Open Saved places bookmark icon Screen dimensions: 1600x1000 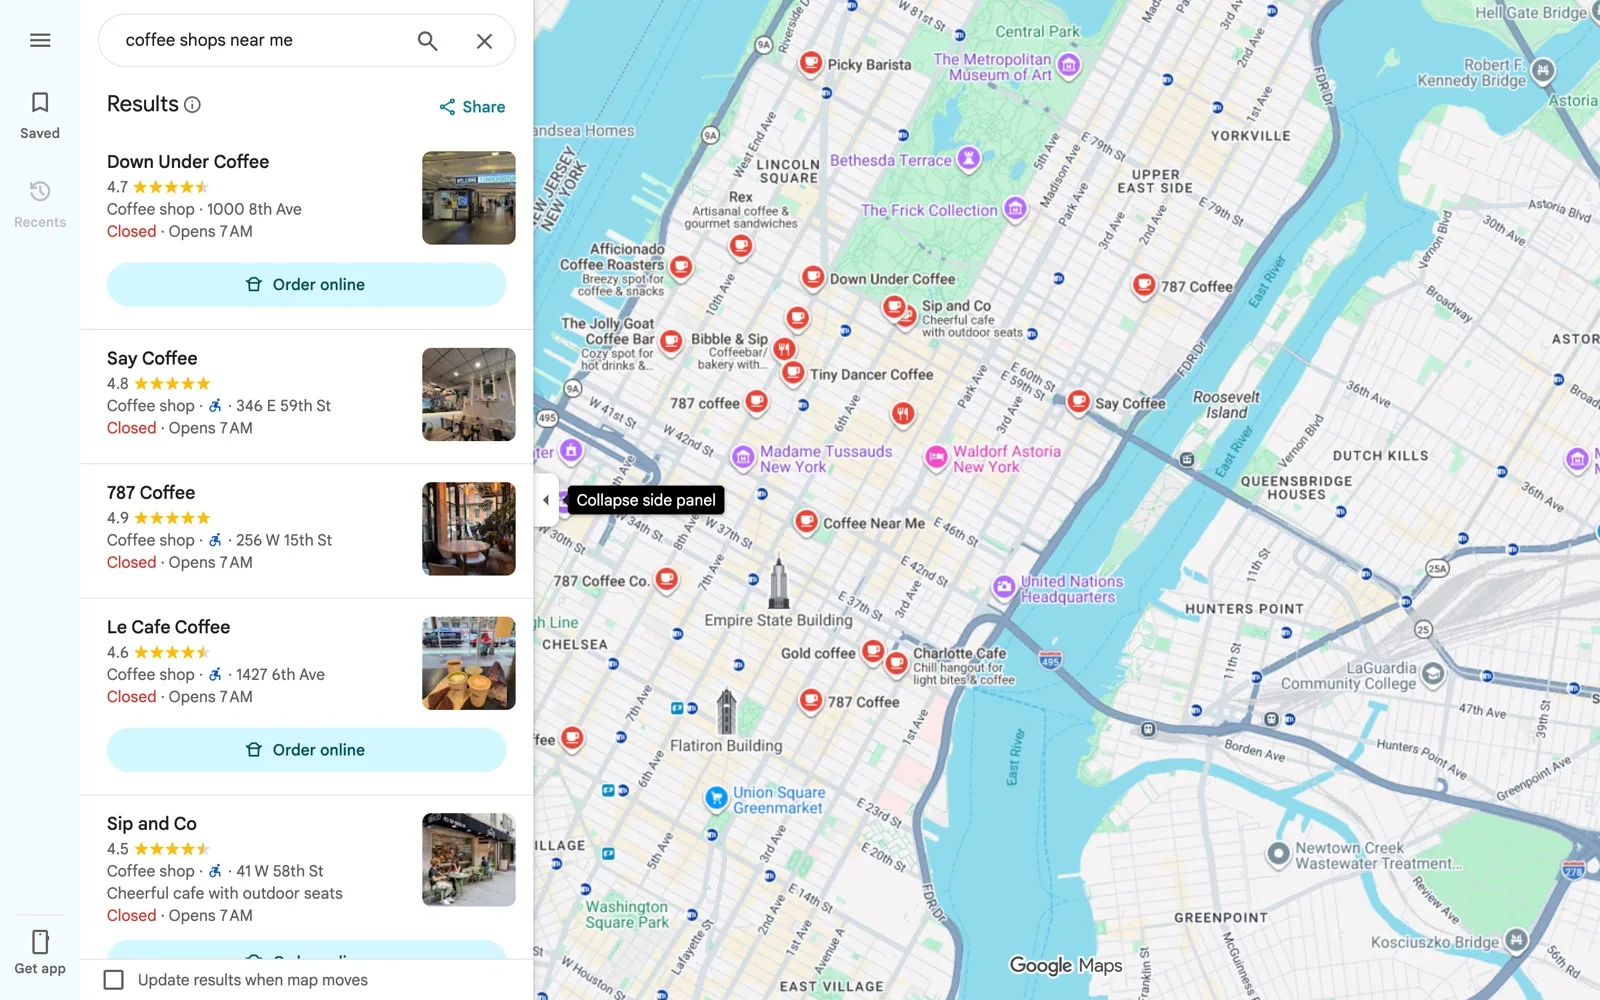(x=40, y=103)
